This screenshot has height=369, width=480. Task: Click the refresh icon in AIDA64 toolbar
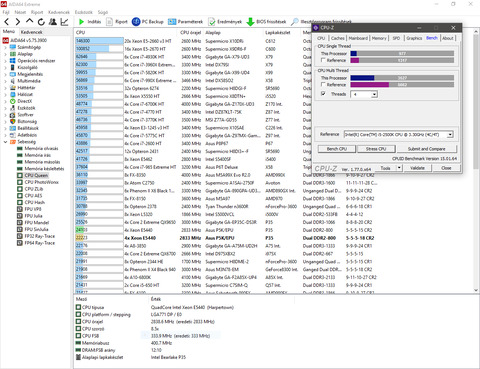tap(41, 22)
